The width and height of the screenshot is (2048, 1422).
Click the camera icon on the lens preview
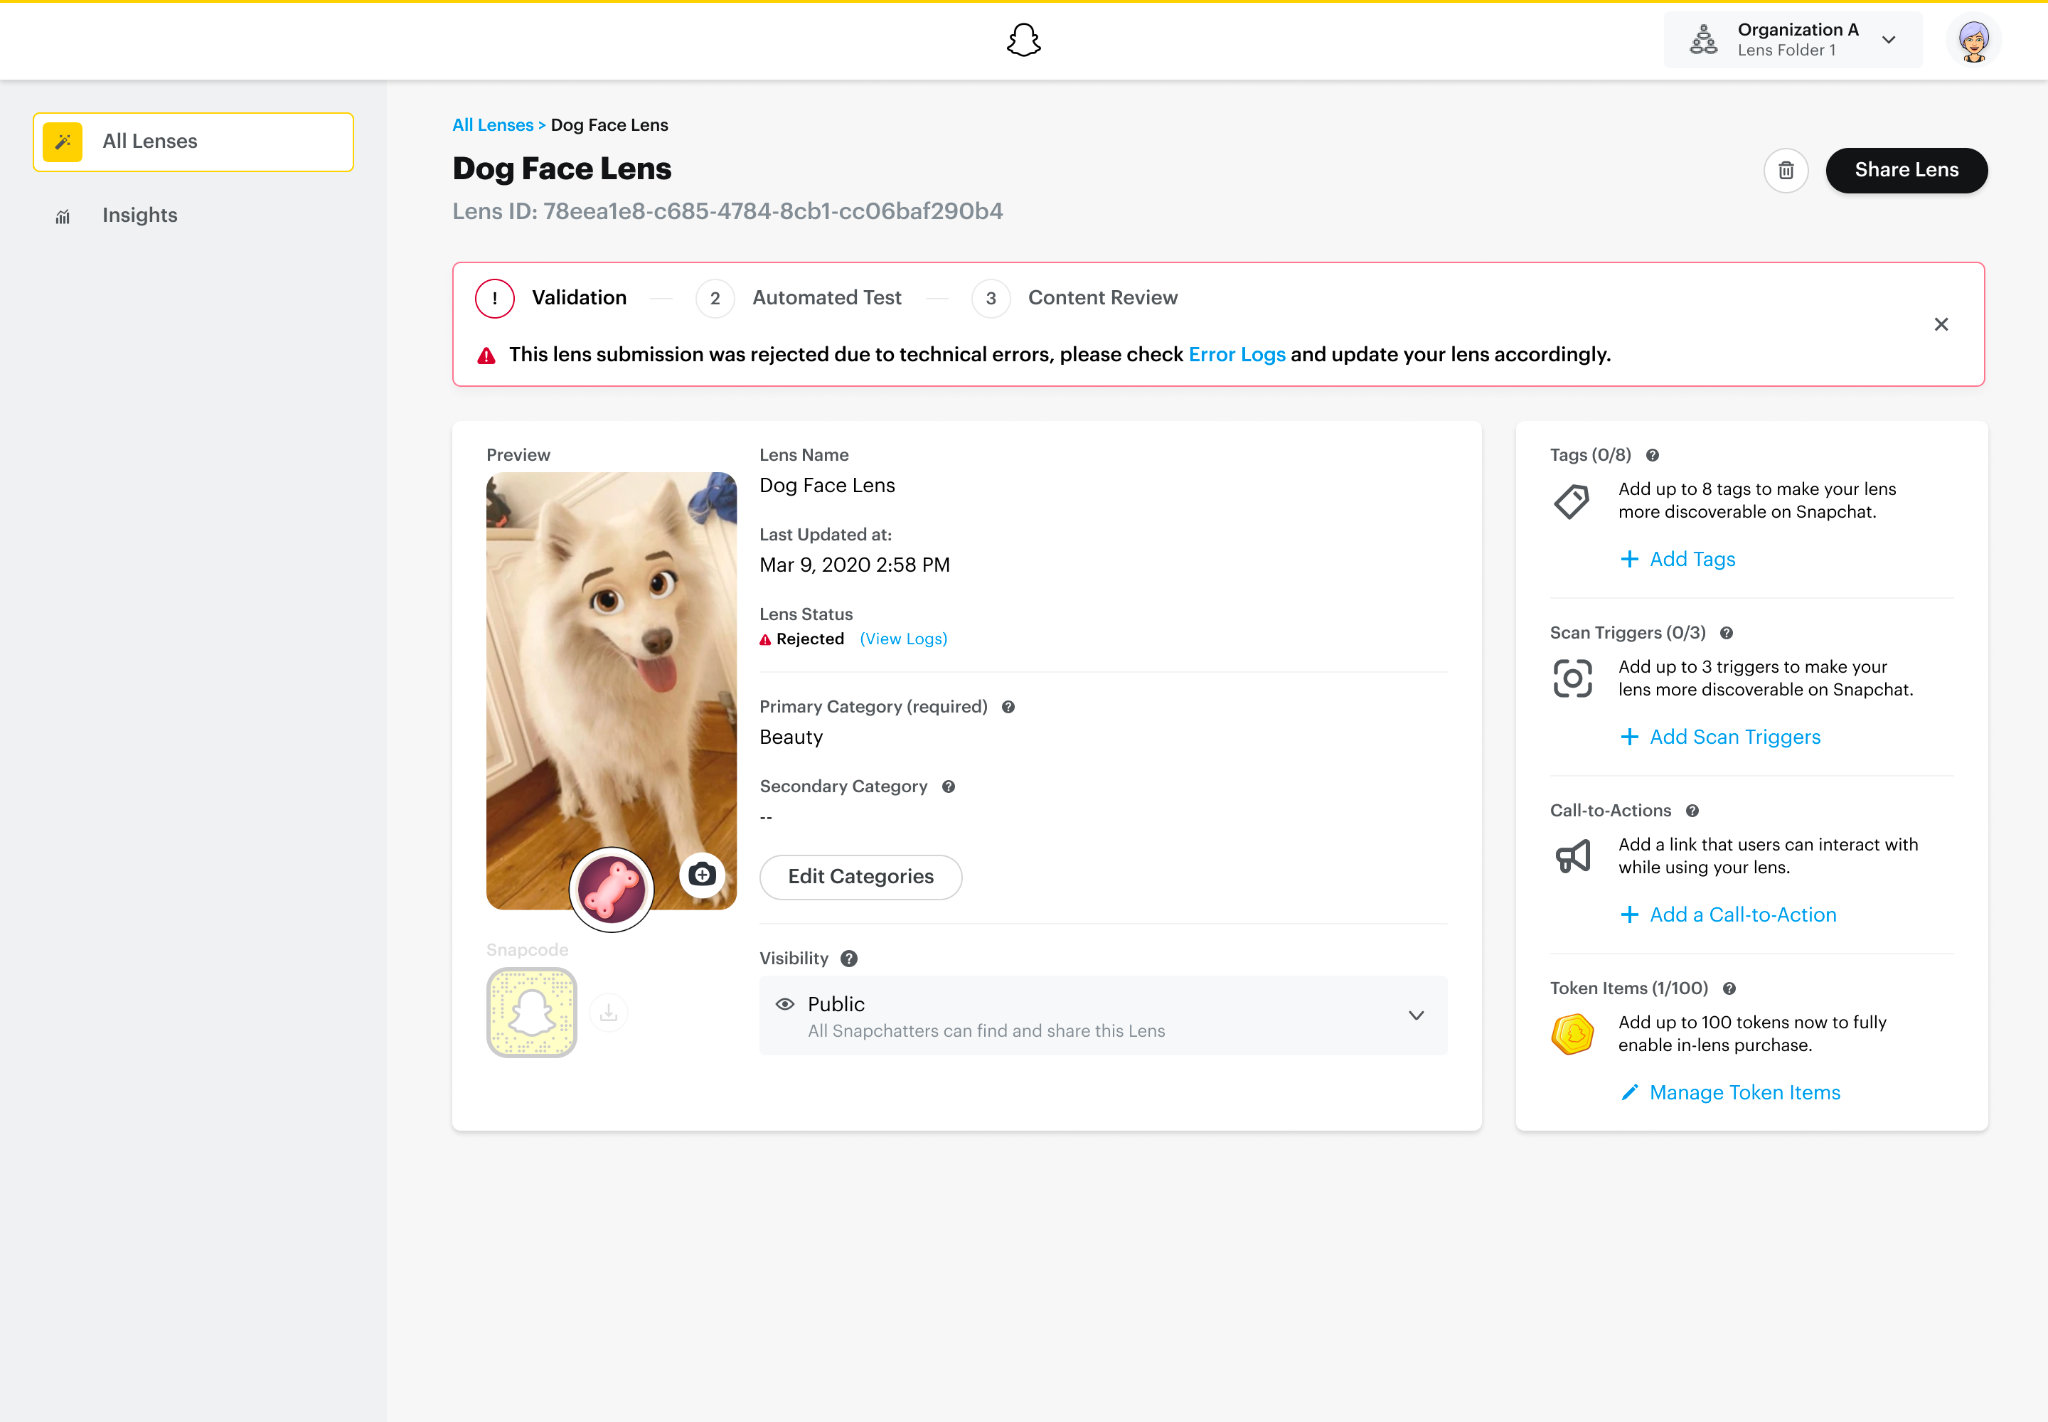tap(702, 873)
